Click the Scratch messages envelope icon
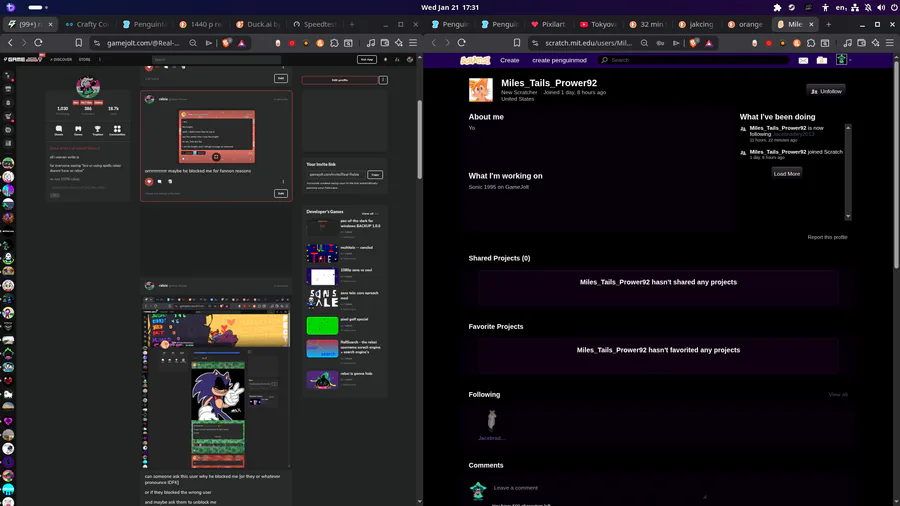 [803, 60]
